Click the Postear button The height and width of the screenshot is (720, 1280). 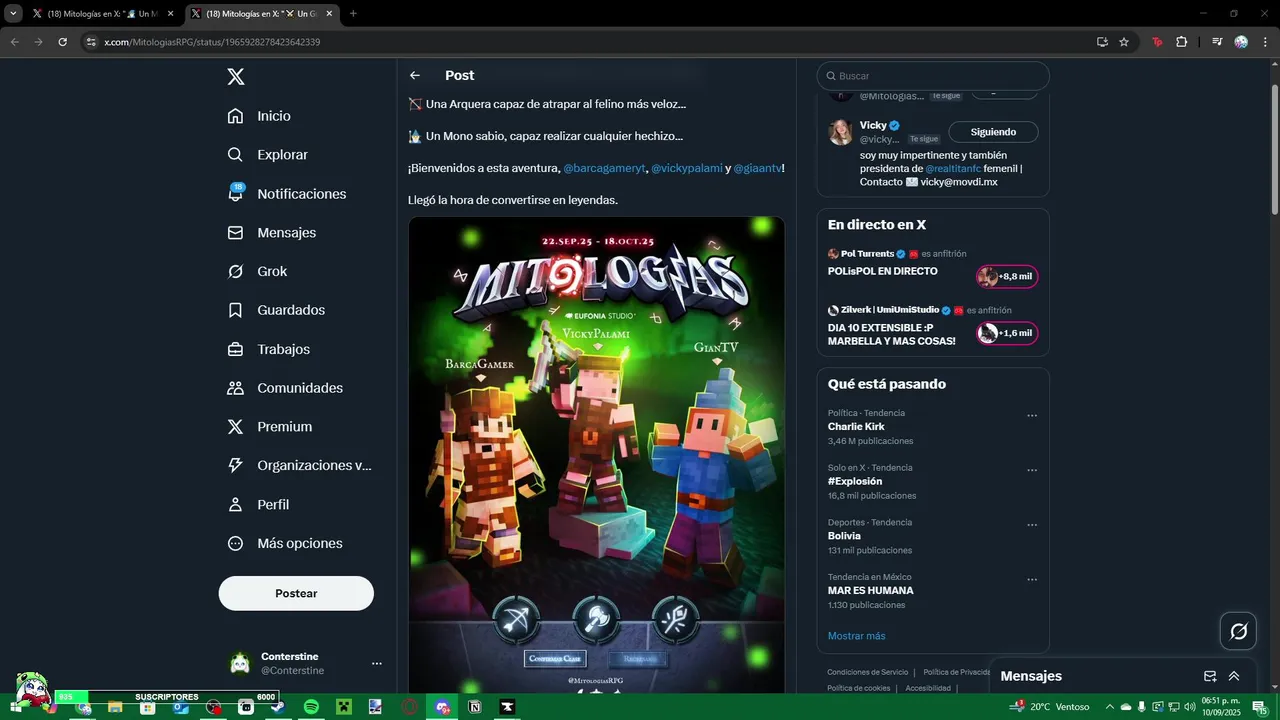click(296, 593)
